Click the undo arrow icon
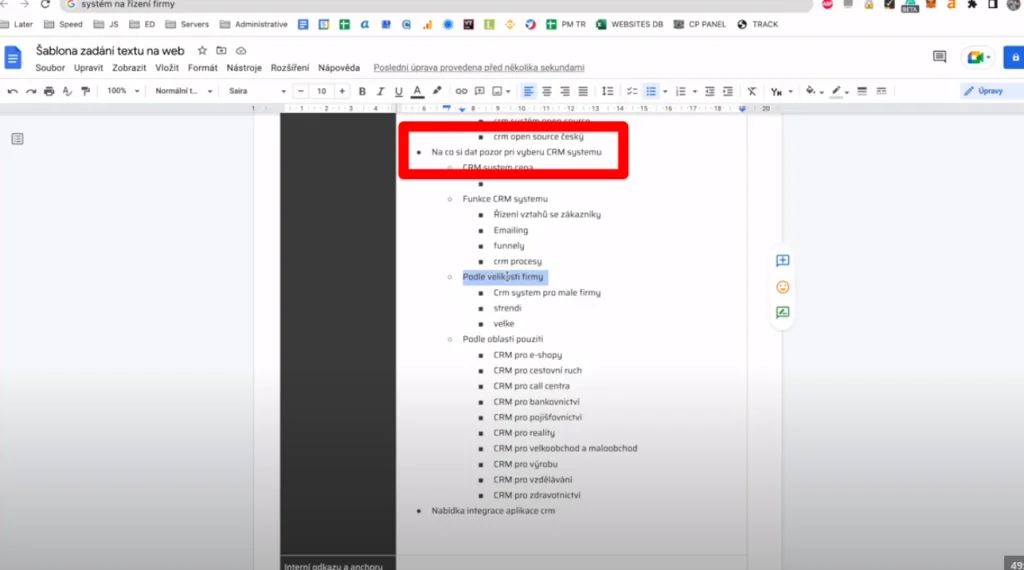 [x=12, y=91]
